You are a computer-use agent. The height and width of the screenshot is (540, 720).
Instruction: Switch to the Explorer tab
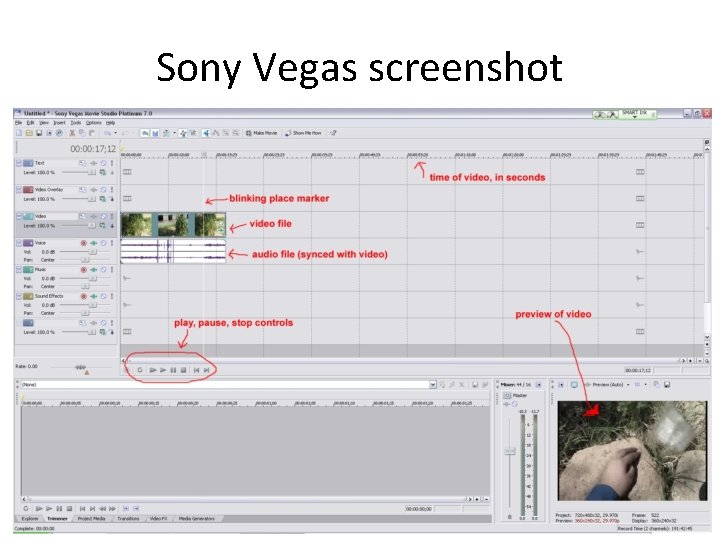pyautogui.click(x=30, y=518)
